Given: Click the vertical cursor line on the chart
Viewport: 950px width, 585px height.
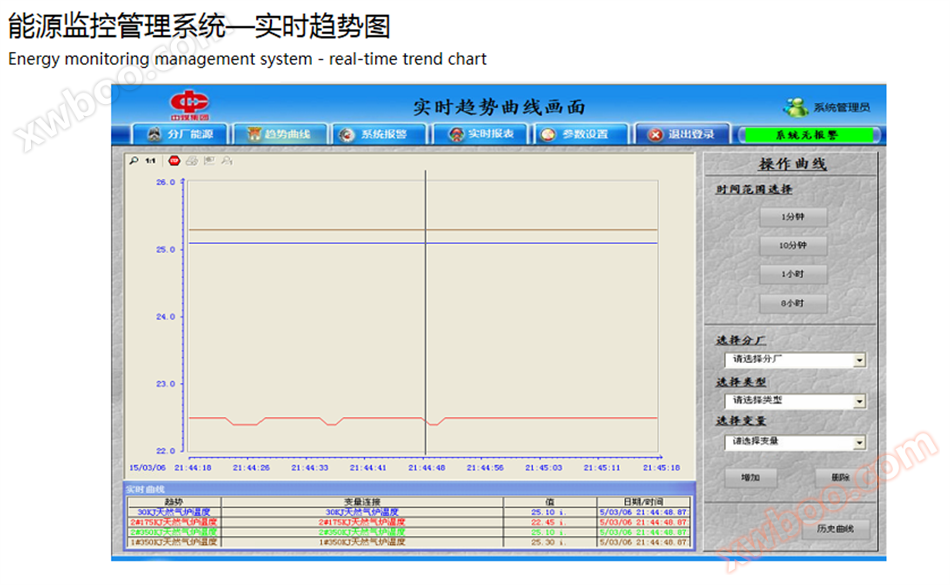Looking at the screenshot, I should click(425, 312).
